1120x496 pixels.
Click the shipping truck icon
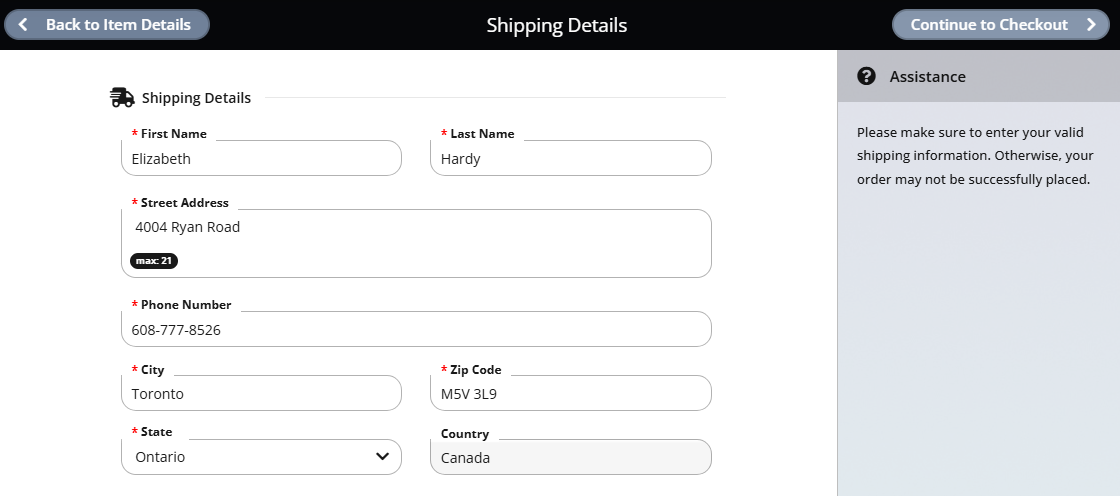tap(122, 97)
